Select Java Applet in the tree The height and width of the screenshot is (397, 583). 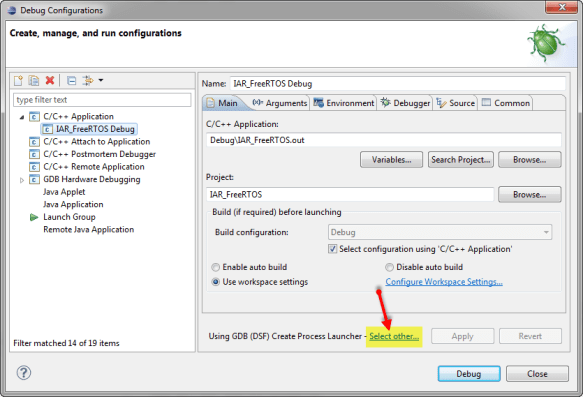[64, 192]
